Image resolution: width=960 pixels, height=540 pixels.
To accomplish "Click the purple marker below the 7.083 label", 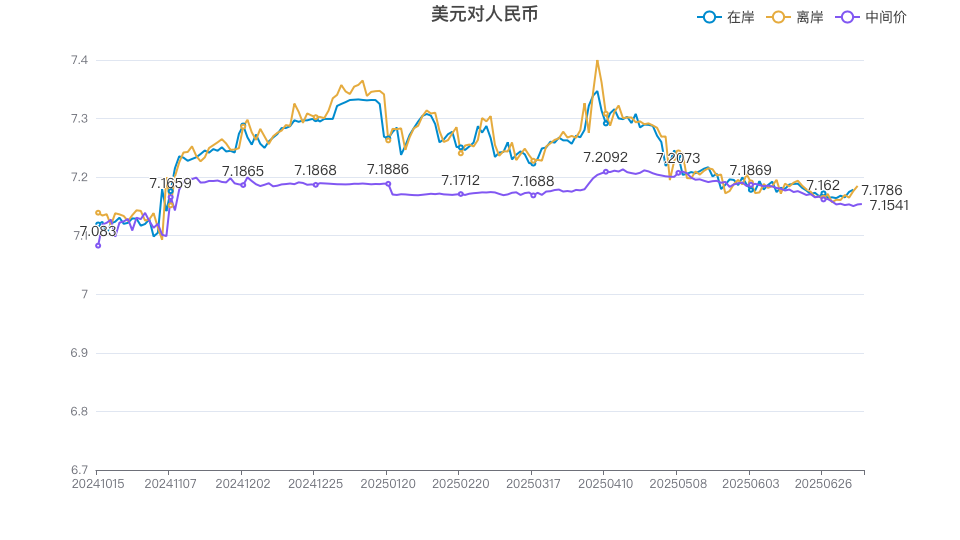I will click(x=98, y=245).
